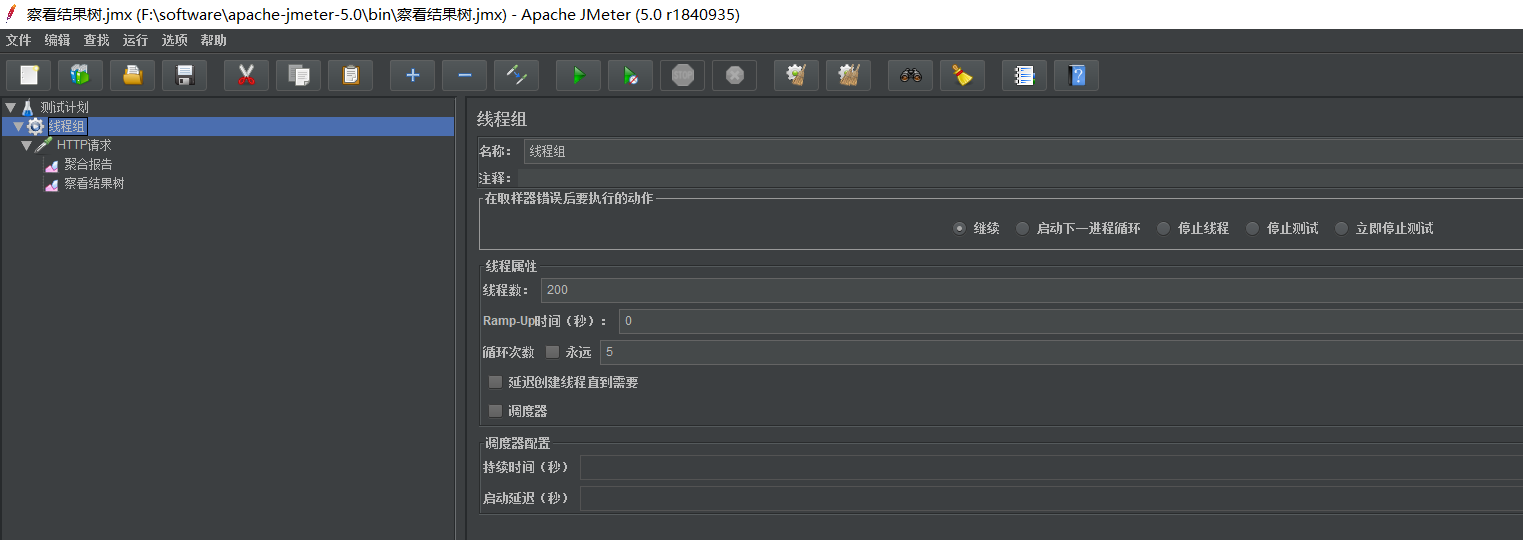Select the 继续 radio button

click(959, 228)
